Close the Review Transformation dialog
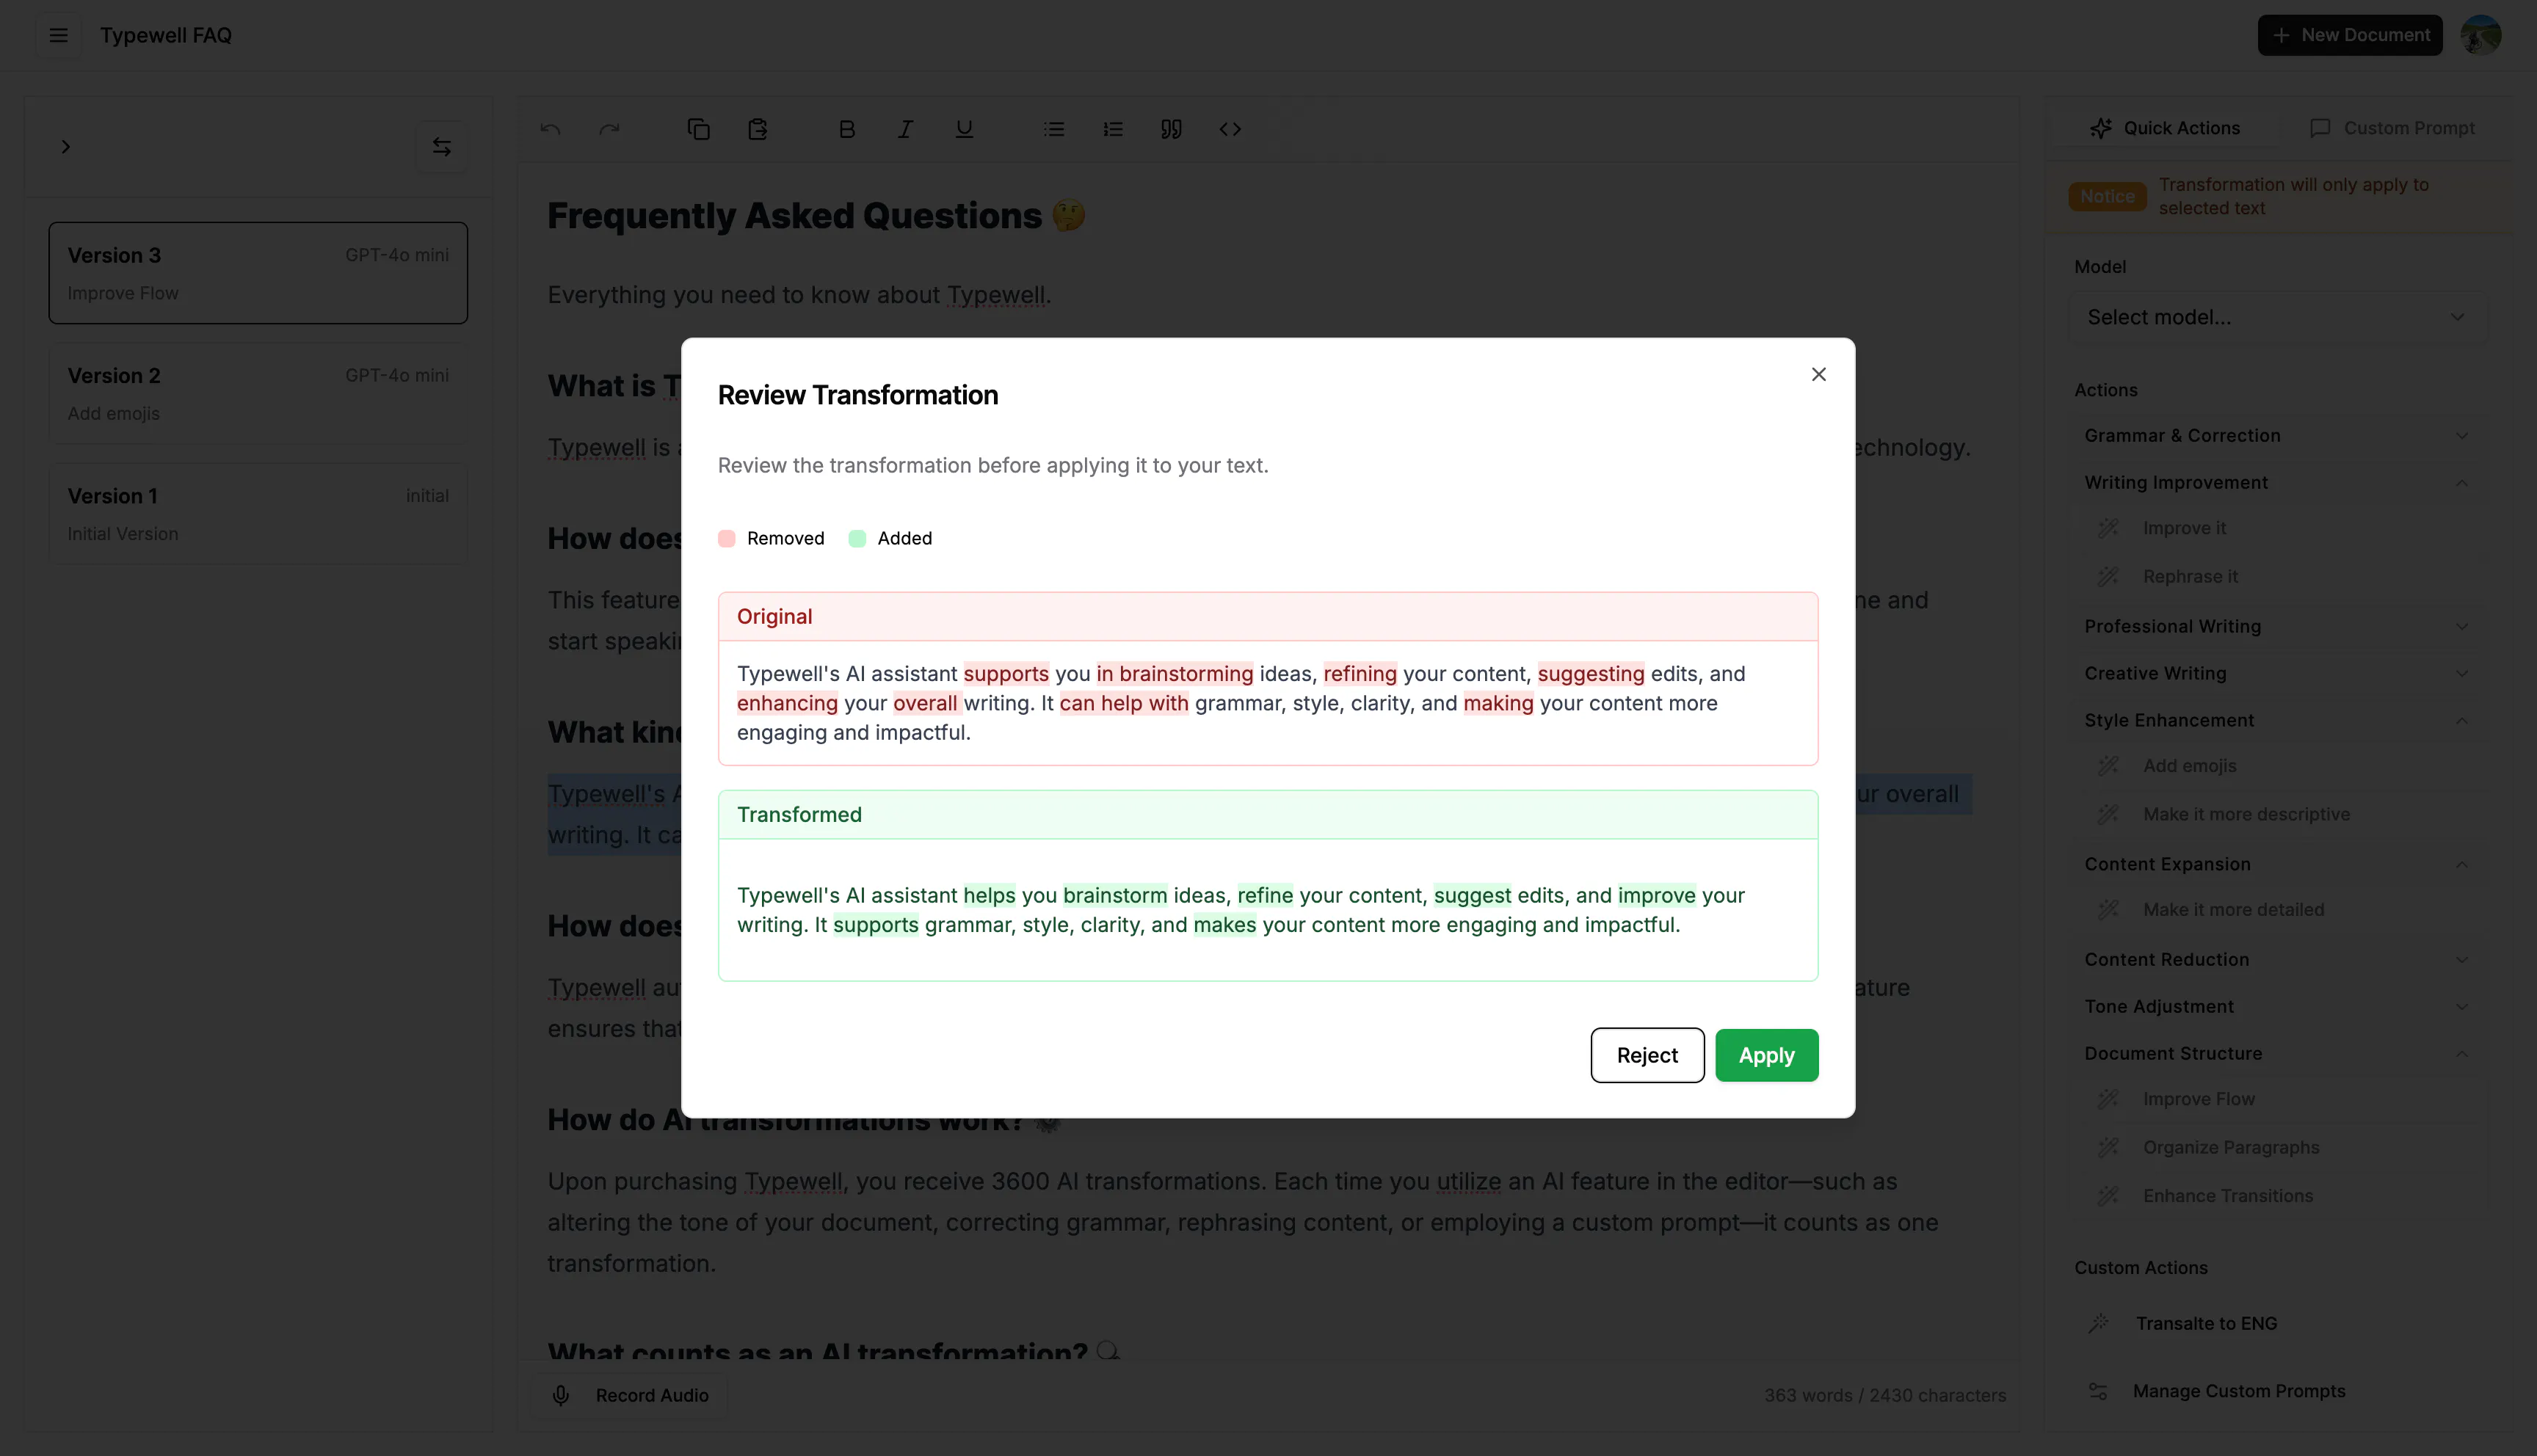Viewport: 2537px width, 1456px height. (x=1818, y=374)
